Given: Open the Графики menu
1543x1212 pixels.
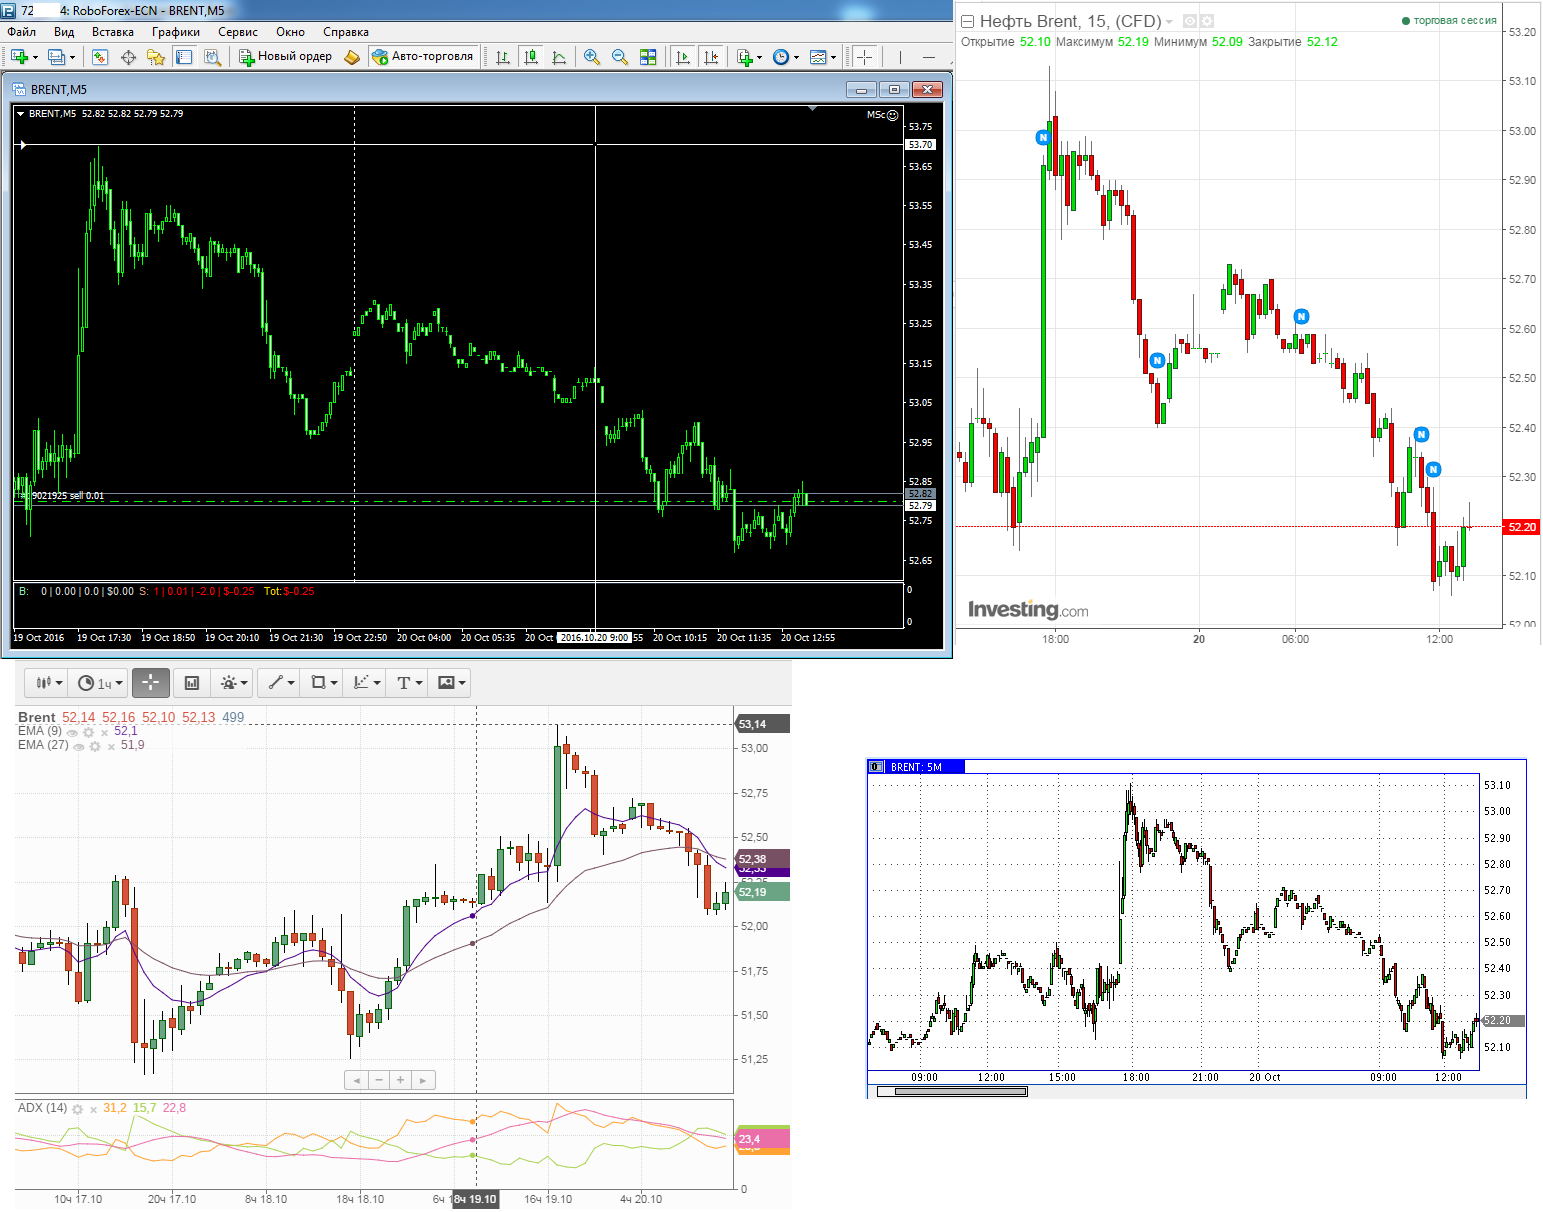Looking at the screenshot, I should tap(176, 32).
